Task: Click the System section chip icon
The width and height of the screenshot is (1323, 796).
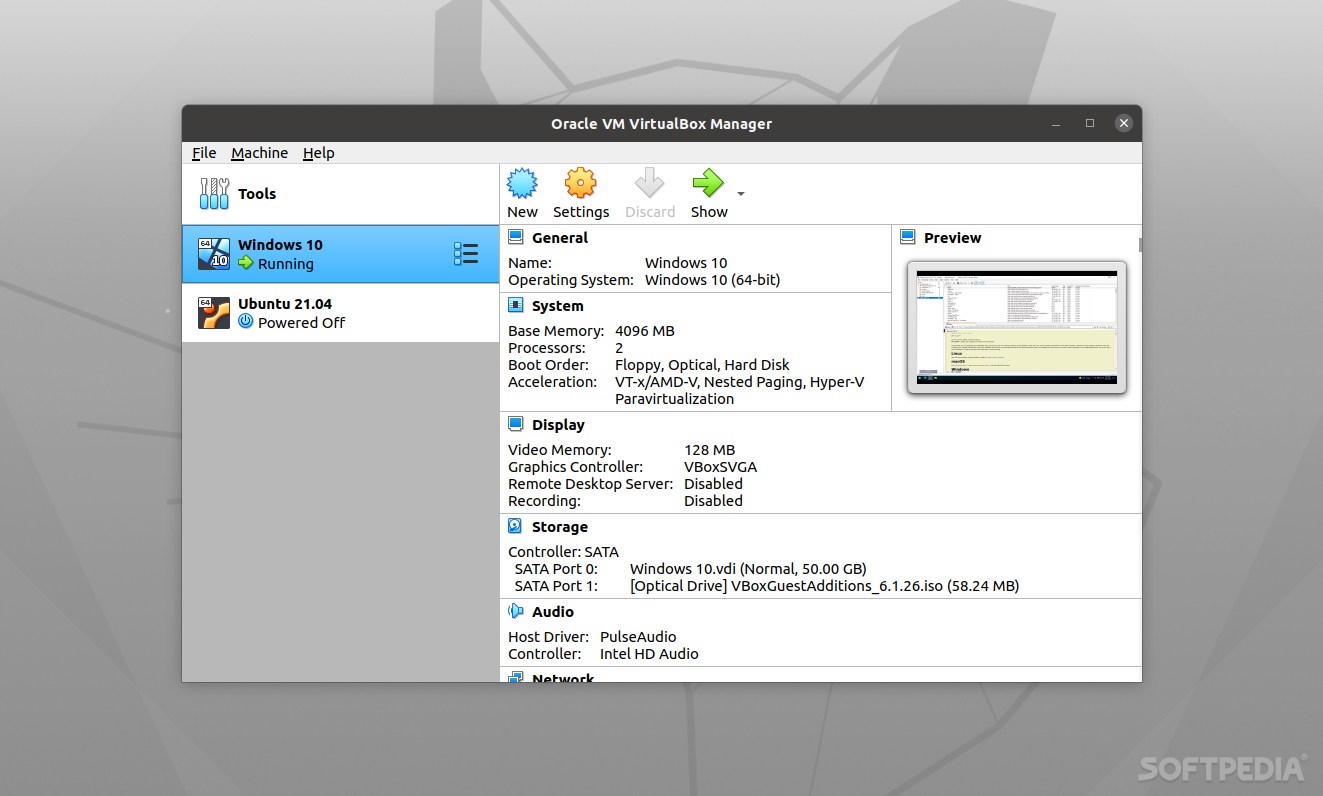Action: pyautogui.click(x=516, y=305)
